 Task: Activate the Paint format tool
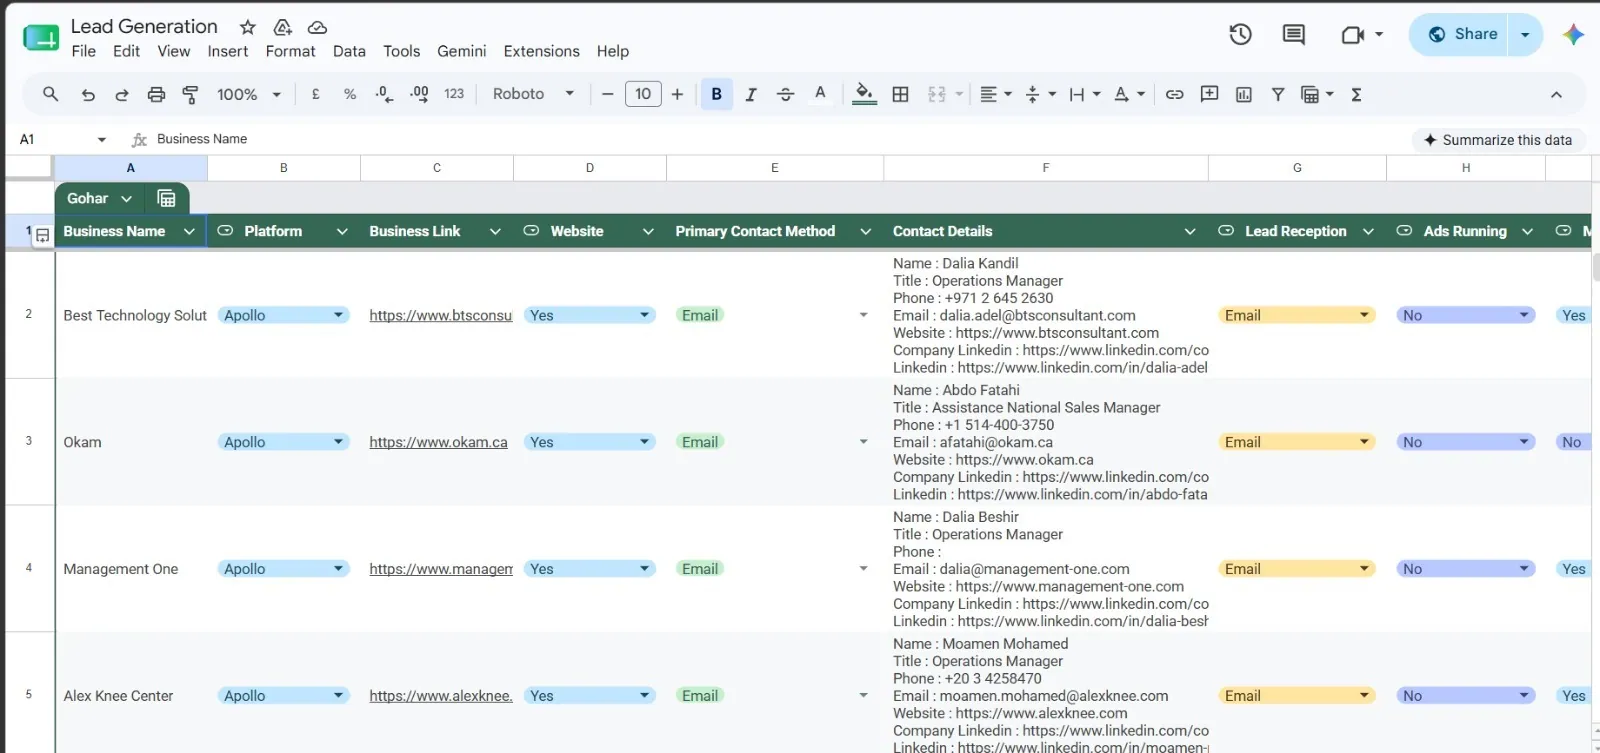click(190, 94)
